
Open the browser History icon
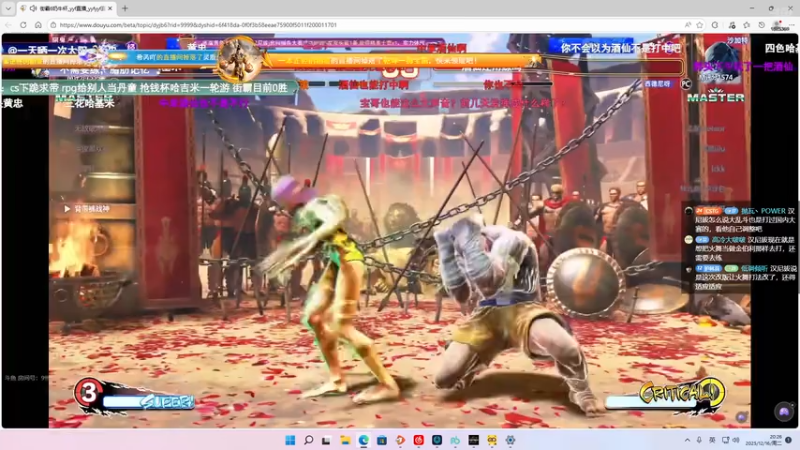pyautogui.click(x=762, y=24)
